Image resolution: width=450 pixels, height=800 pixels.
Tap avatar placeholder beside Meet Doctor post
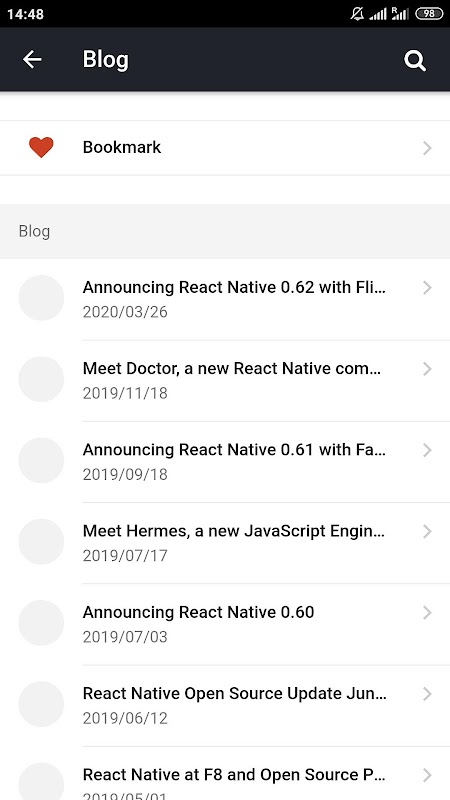(41, 379)
